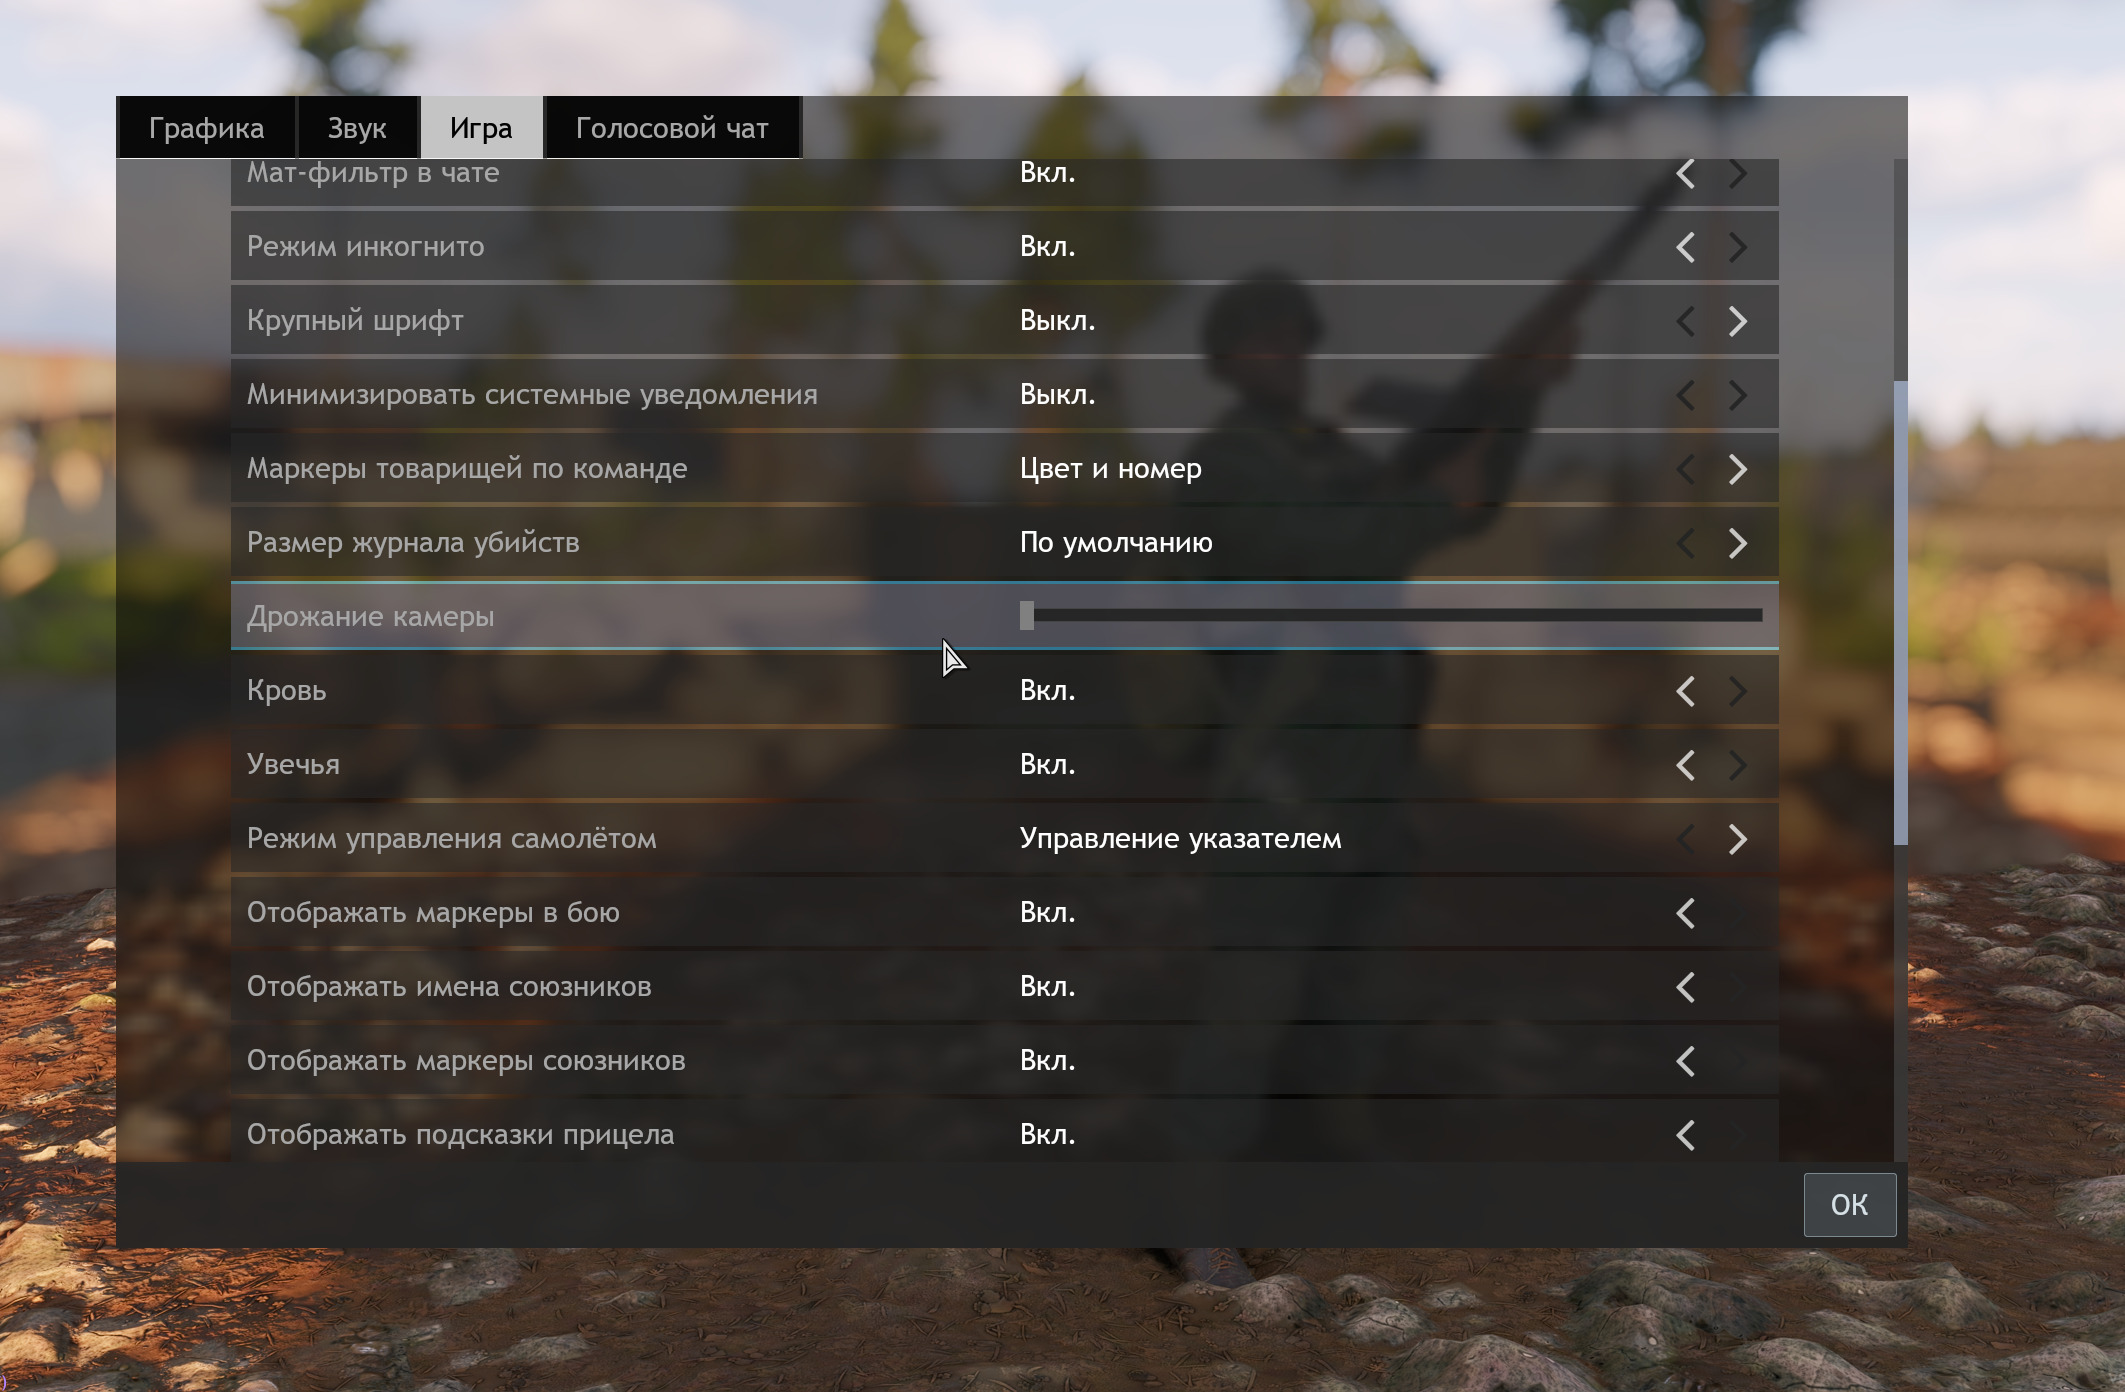The width and height of the screenshot is (2125, 1392).
Task: Click left arrow for Отображать маркеры в бою
Action: click(x=1685, y=913)
